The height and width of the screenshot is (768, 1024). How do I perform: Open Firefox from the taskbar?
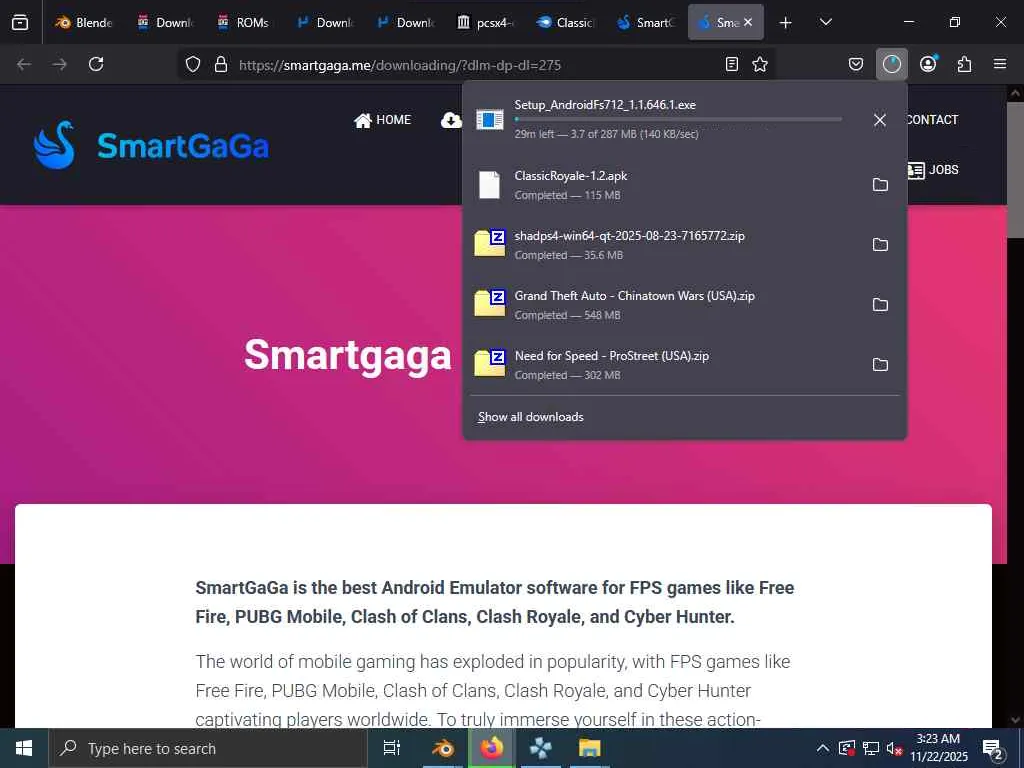tap(492, 748)
